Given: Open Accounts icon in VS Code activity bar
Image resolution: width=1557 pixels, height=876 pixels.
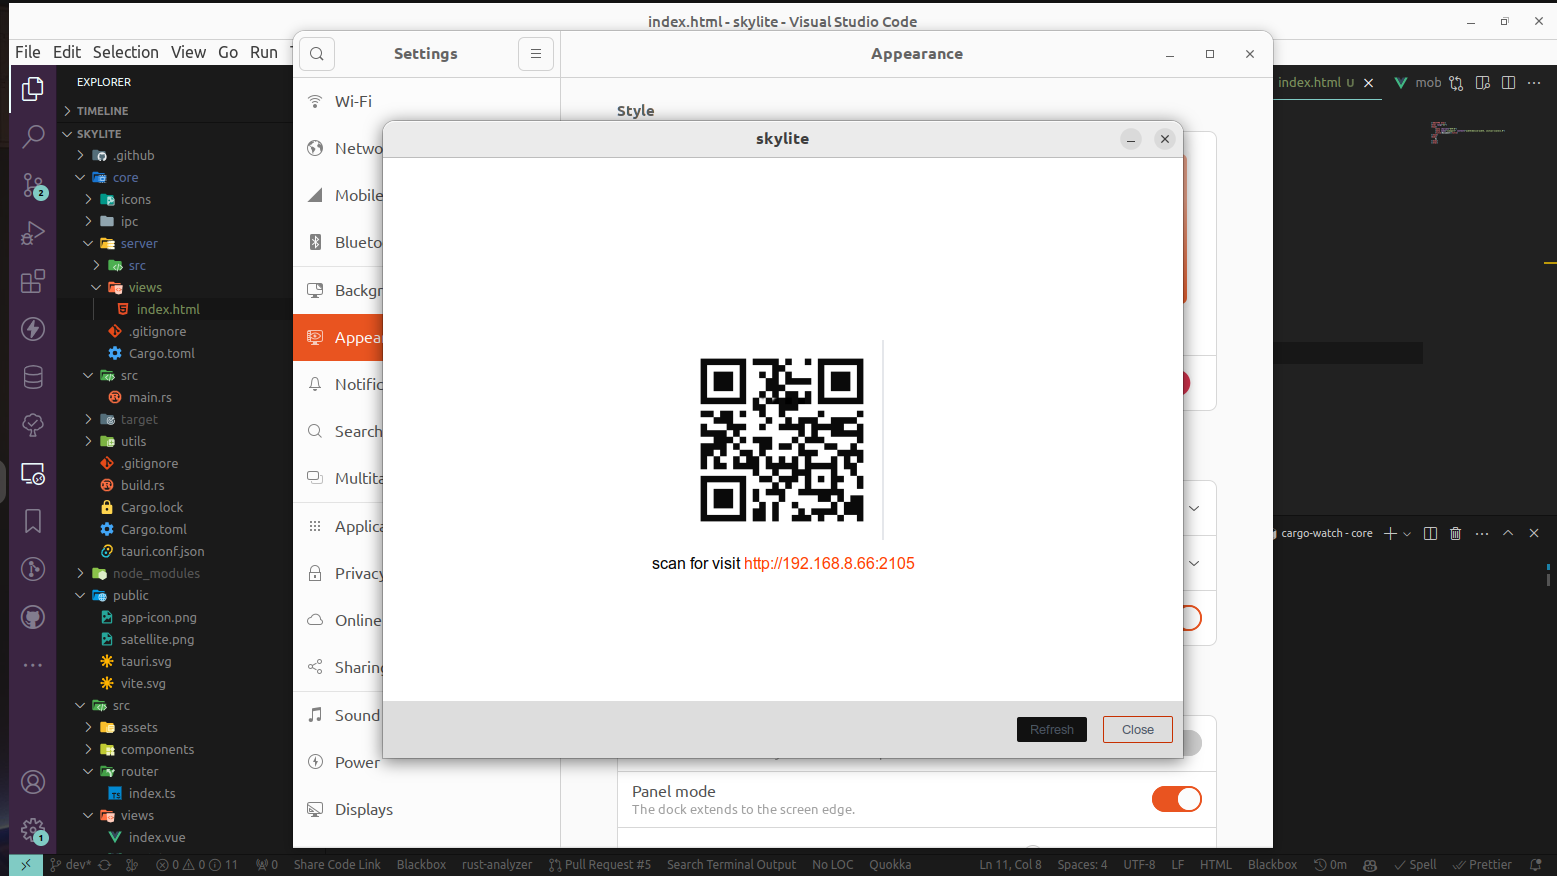Looking at the screenshot, I should pos(33,782).
